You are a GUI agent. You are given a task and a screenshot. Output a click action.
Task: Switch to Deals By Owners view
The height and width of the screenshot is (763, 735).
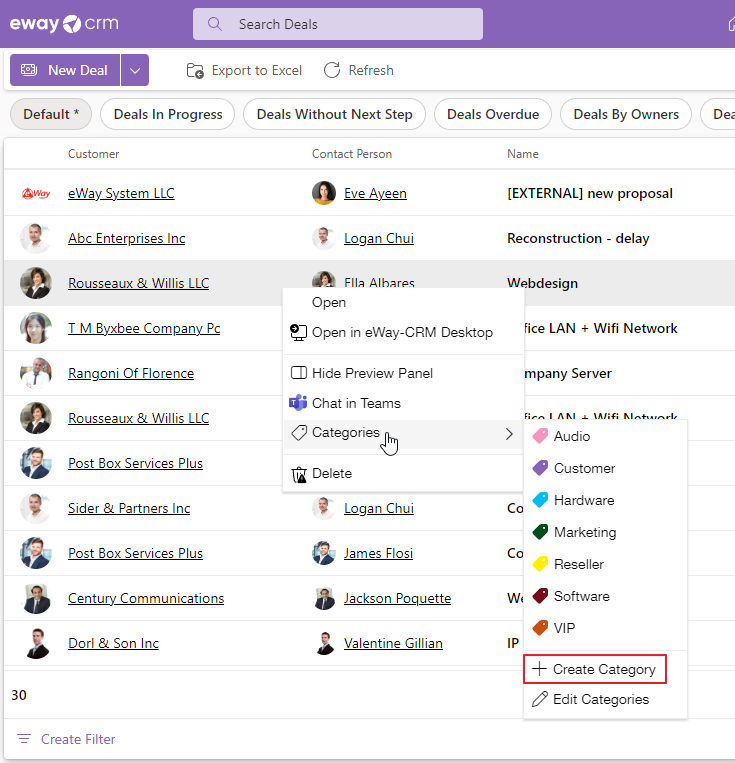click(626, 114)
